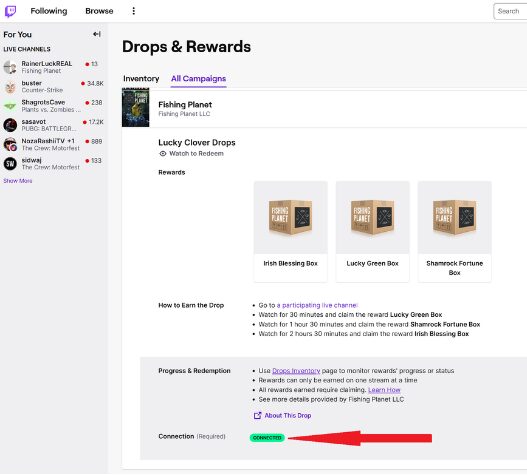Click the Lucky Green Box label
Screen dimensions: 527x475
coord(373,264)
